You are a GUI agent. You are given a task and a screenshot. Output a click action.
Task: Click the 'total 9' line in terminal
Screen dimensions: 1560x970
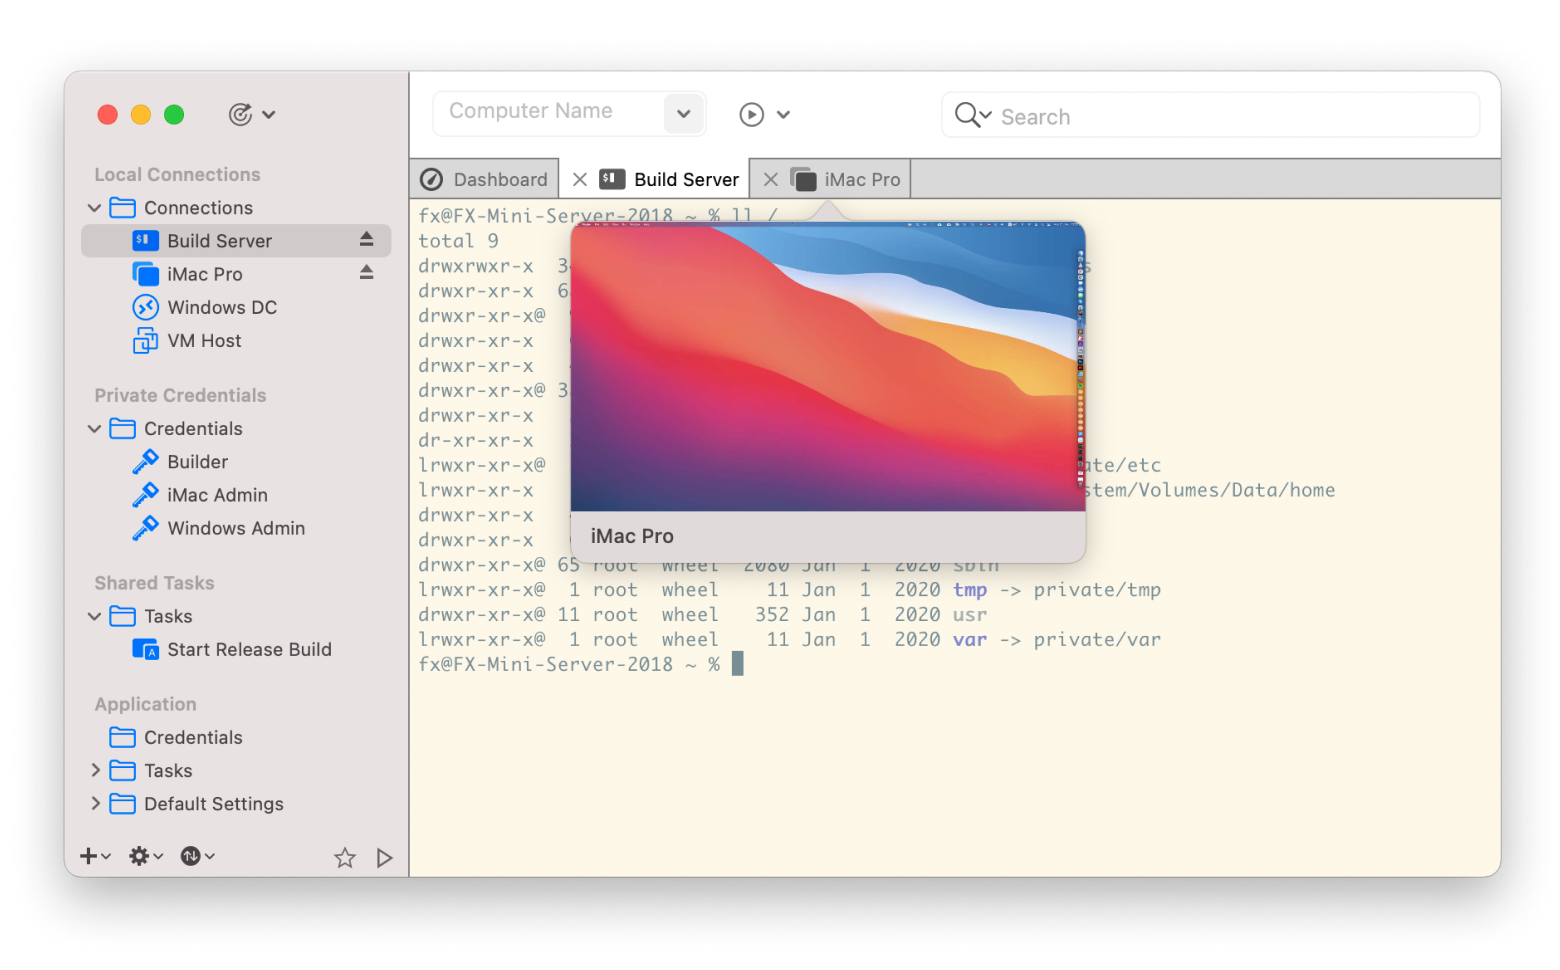point(458,241)
